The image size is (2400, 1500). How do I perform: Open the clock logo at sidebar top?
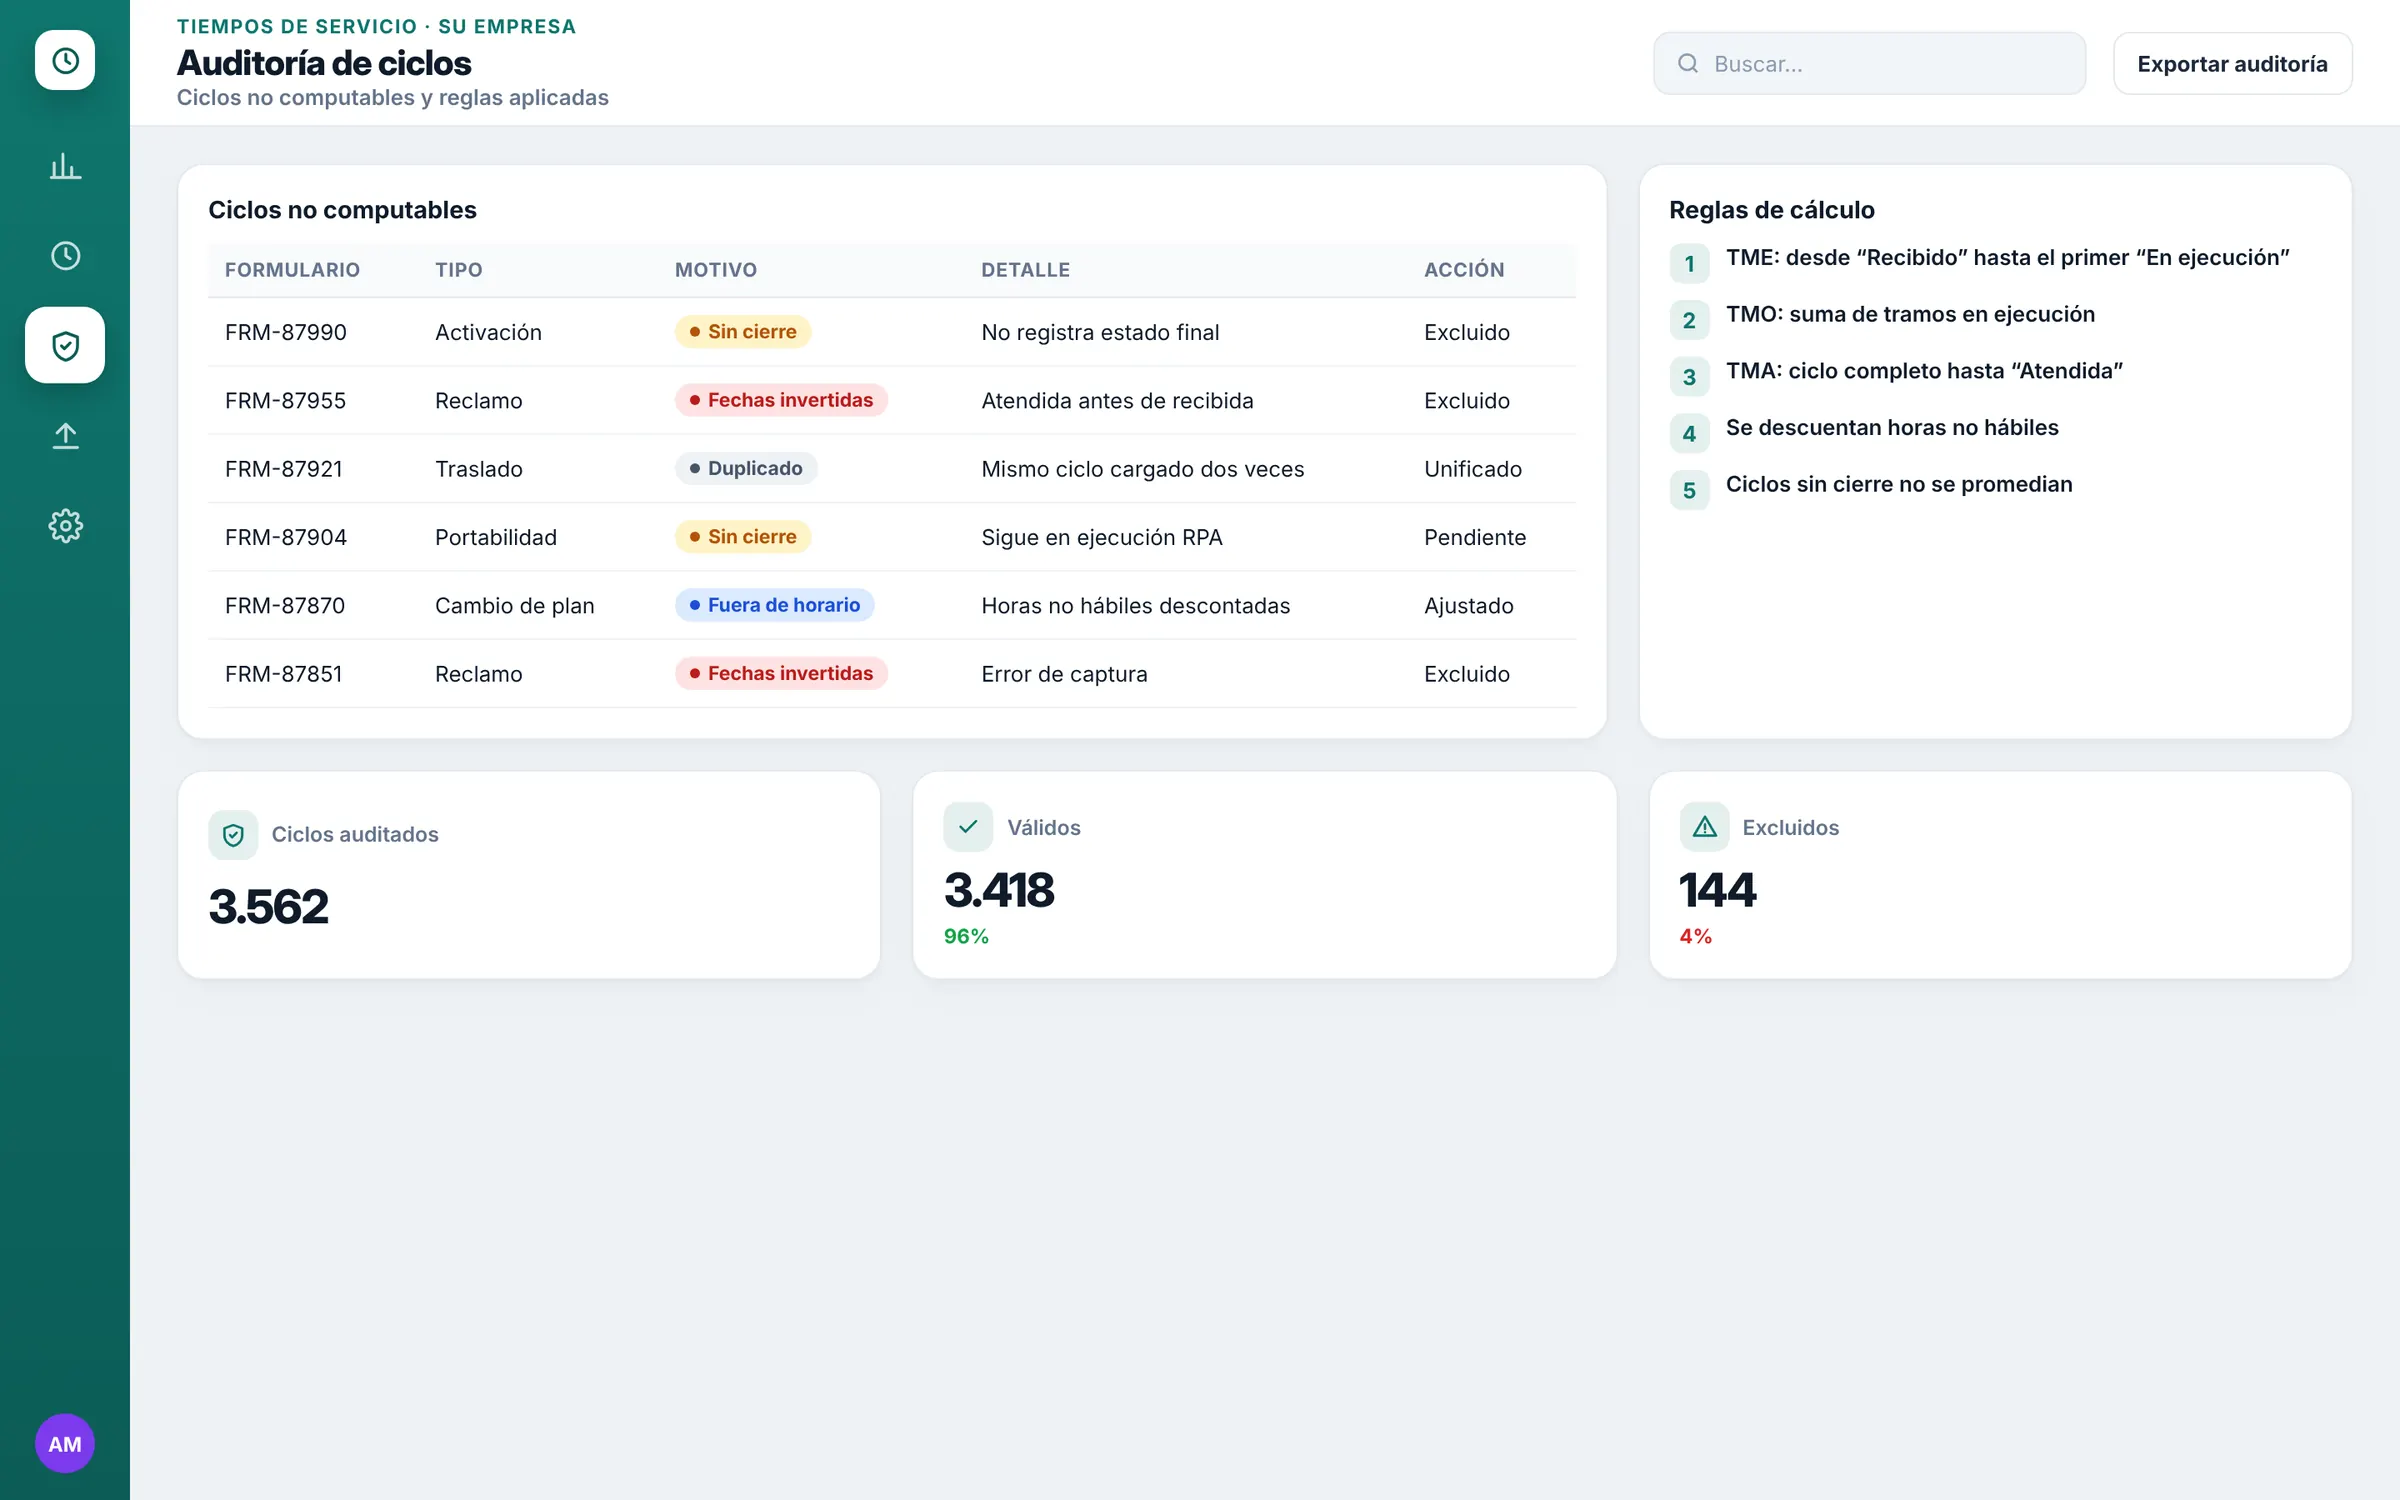(x=65, y=60)
